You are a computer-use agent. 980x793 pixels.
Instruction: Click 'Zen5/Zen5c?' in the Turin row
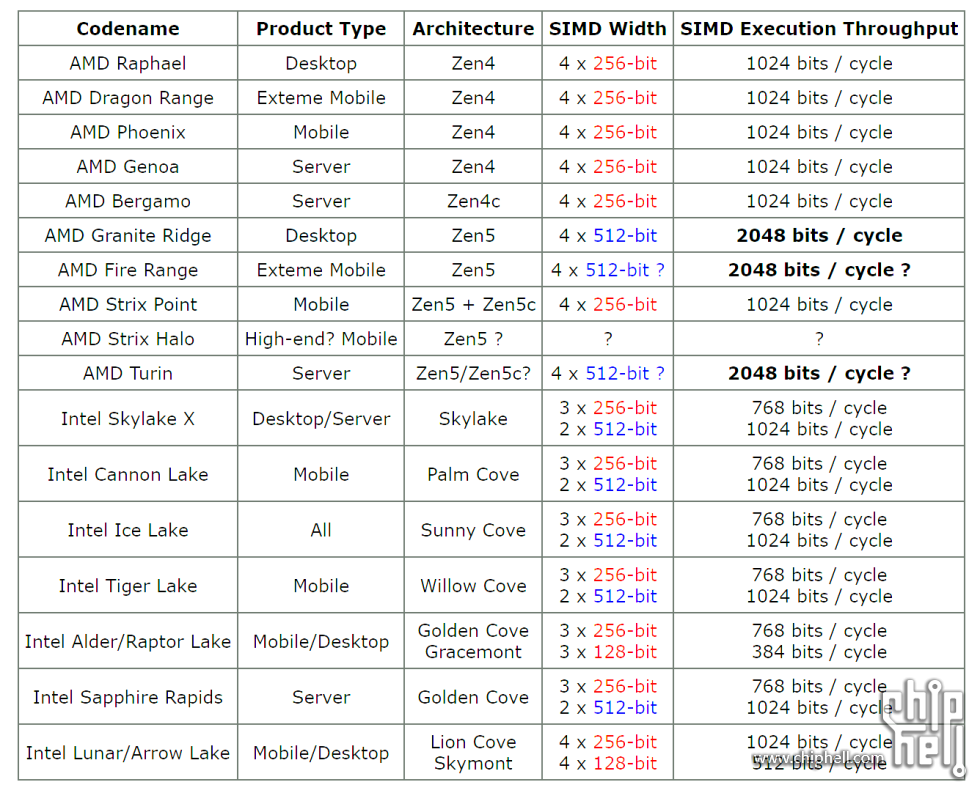pos(473,372)
